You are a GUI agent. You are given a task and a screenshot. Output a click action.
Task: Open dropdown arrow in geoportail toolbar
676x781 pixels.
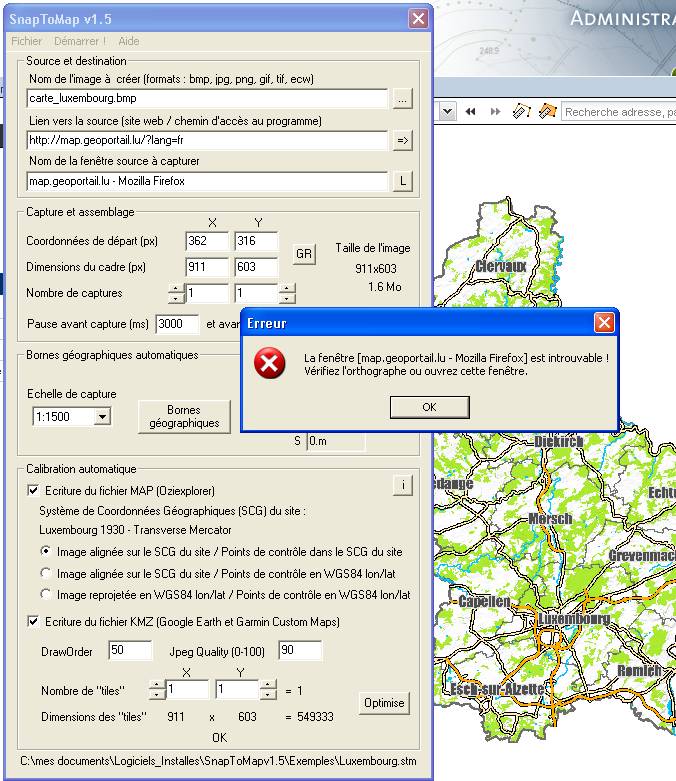click(x=447, y=112)
